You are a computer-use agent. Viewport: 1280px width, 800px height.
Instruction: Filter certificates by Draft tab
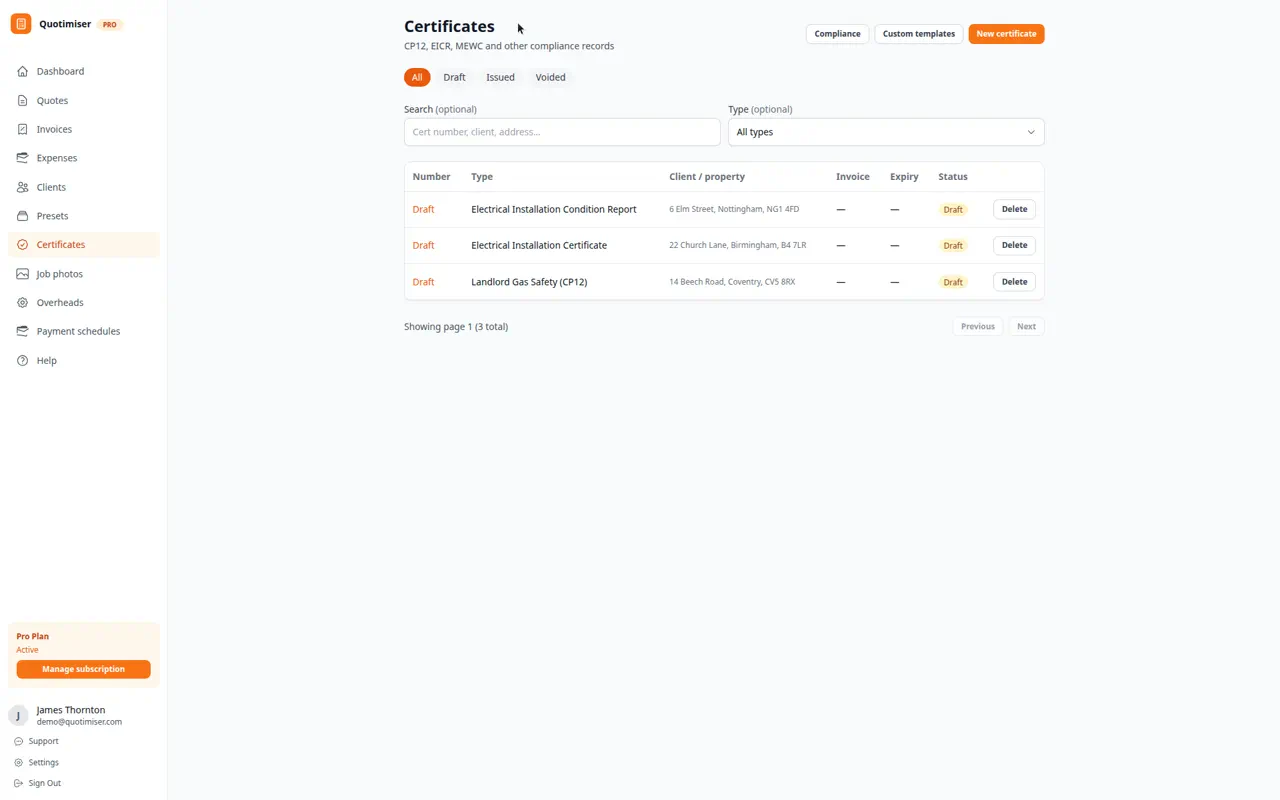click(x=454, y=77)
